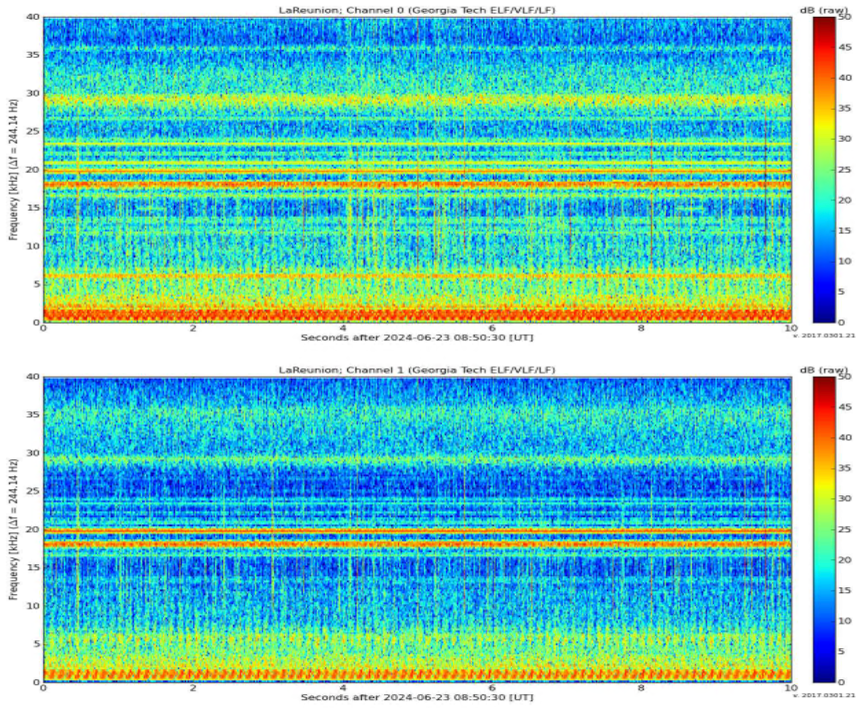Click the red 20 kHz band in Channel 1
The height and width of the screenshot is (708, 856).
click(416, 530)
